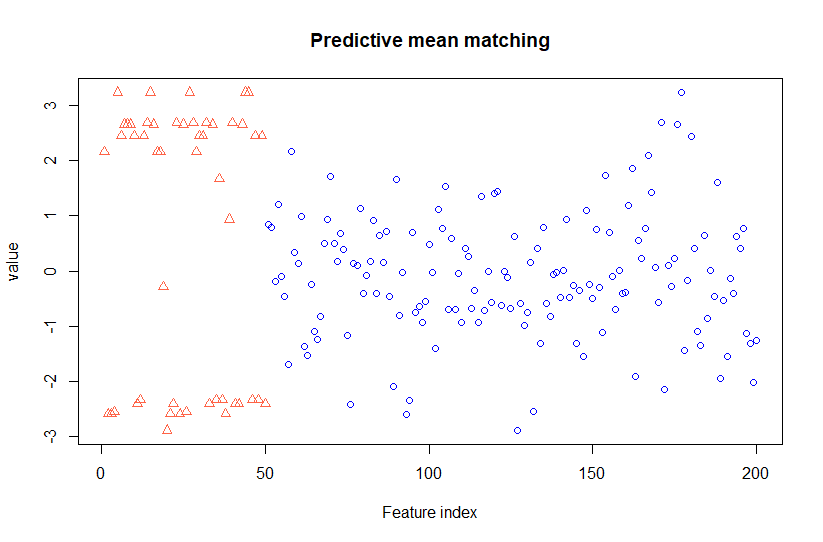Select the y-axis tick label 1

59,215
